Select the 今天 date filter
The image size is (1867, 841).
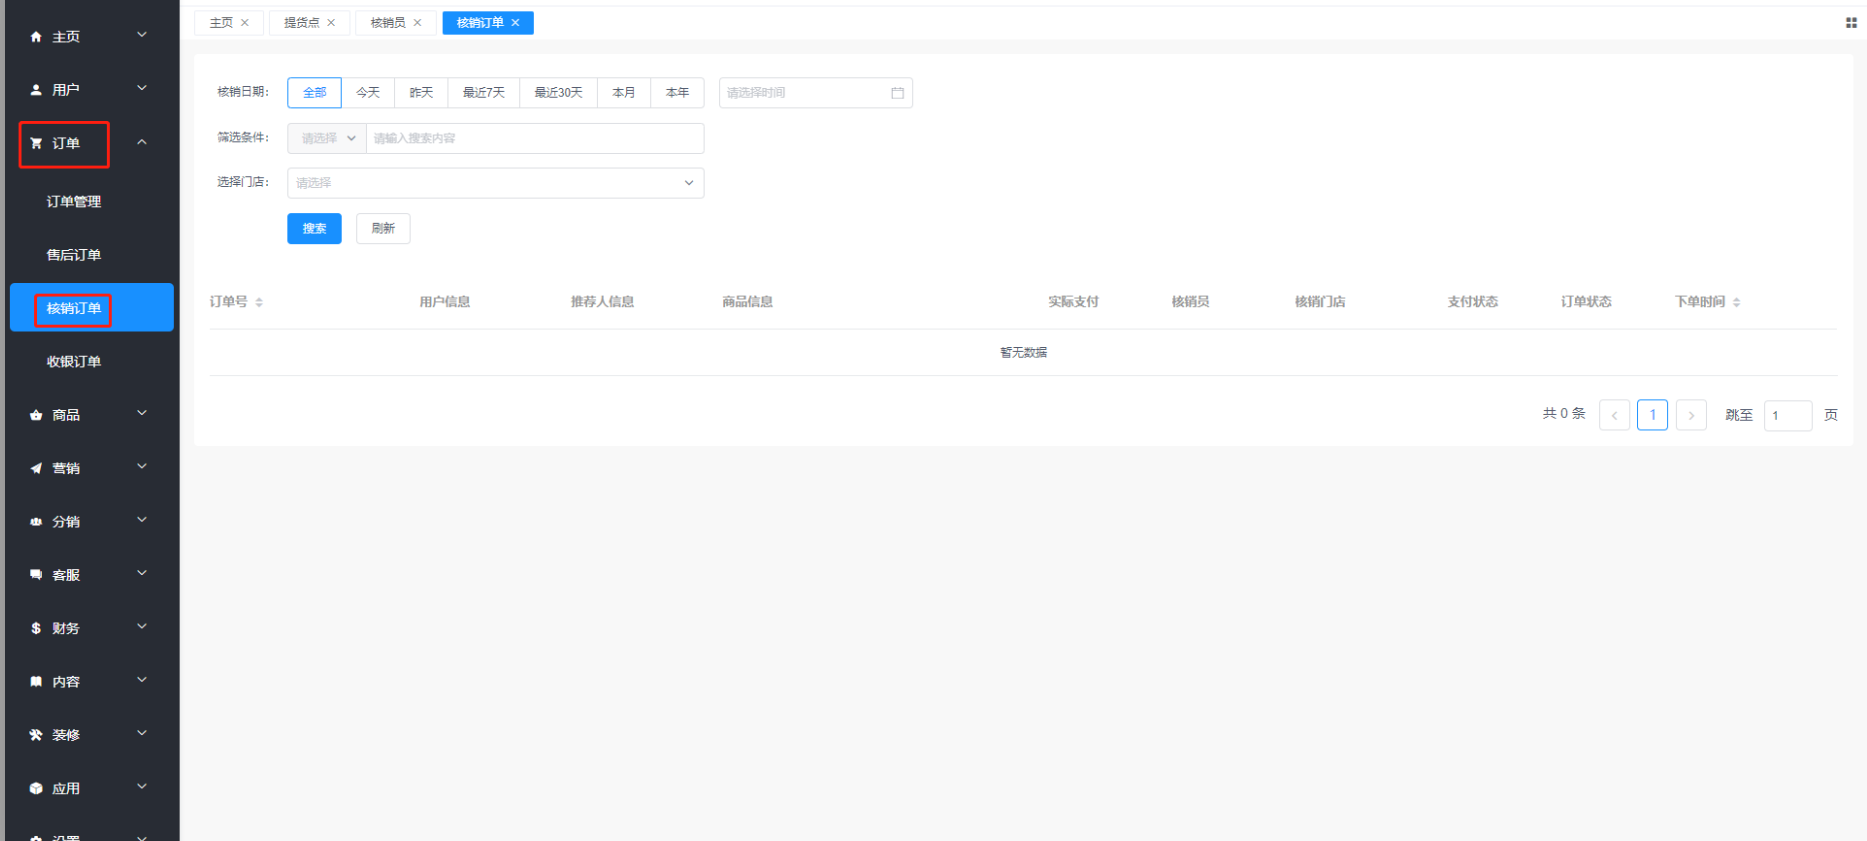point(368,93)
